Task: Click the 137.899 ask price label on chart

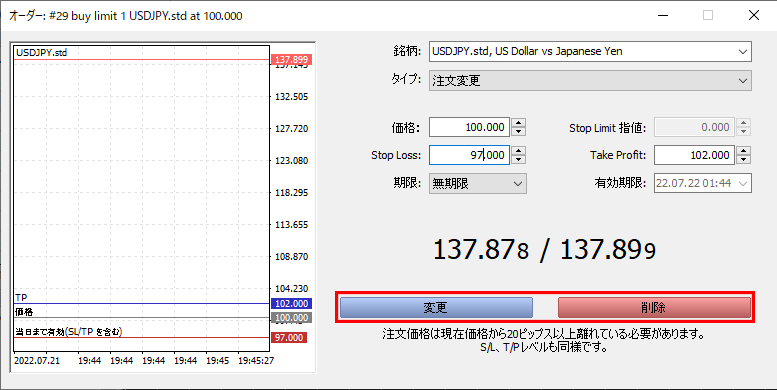Action: 291,60
